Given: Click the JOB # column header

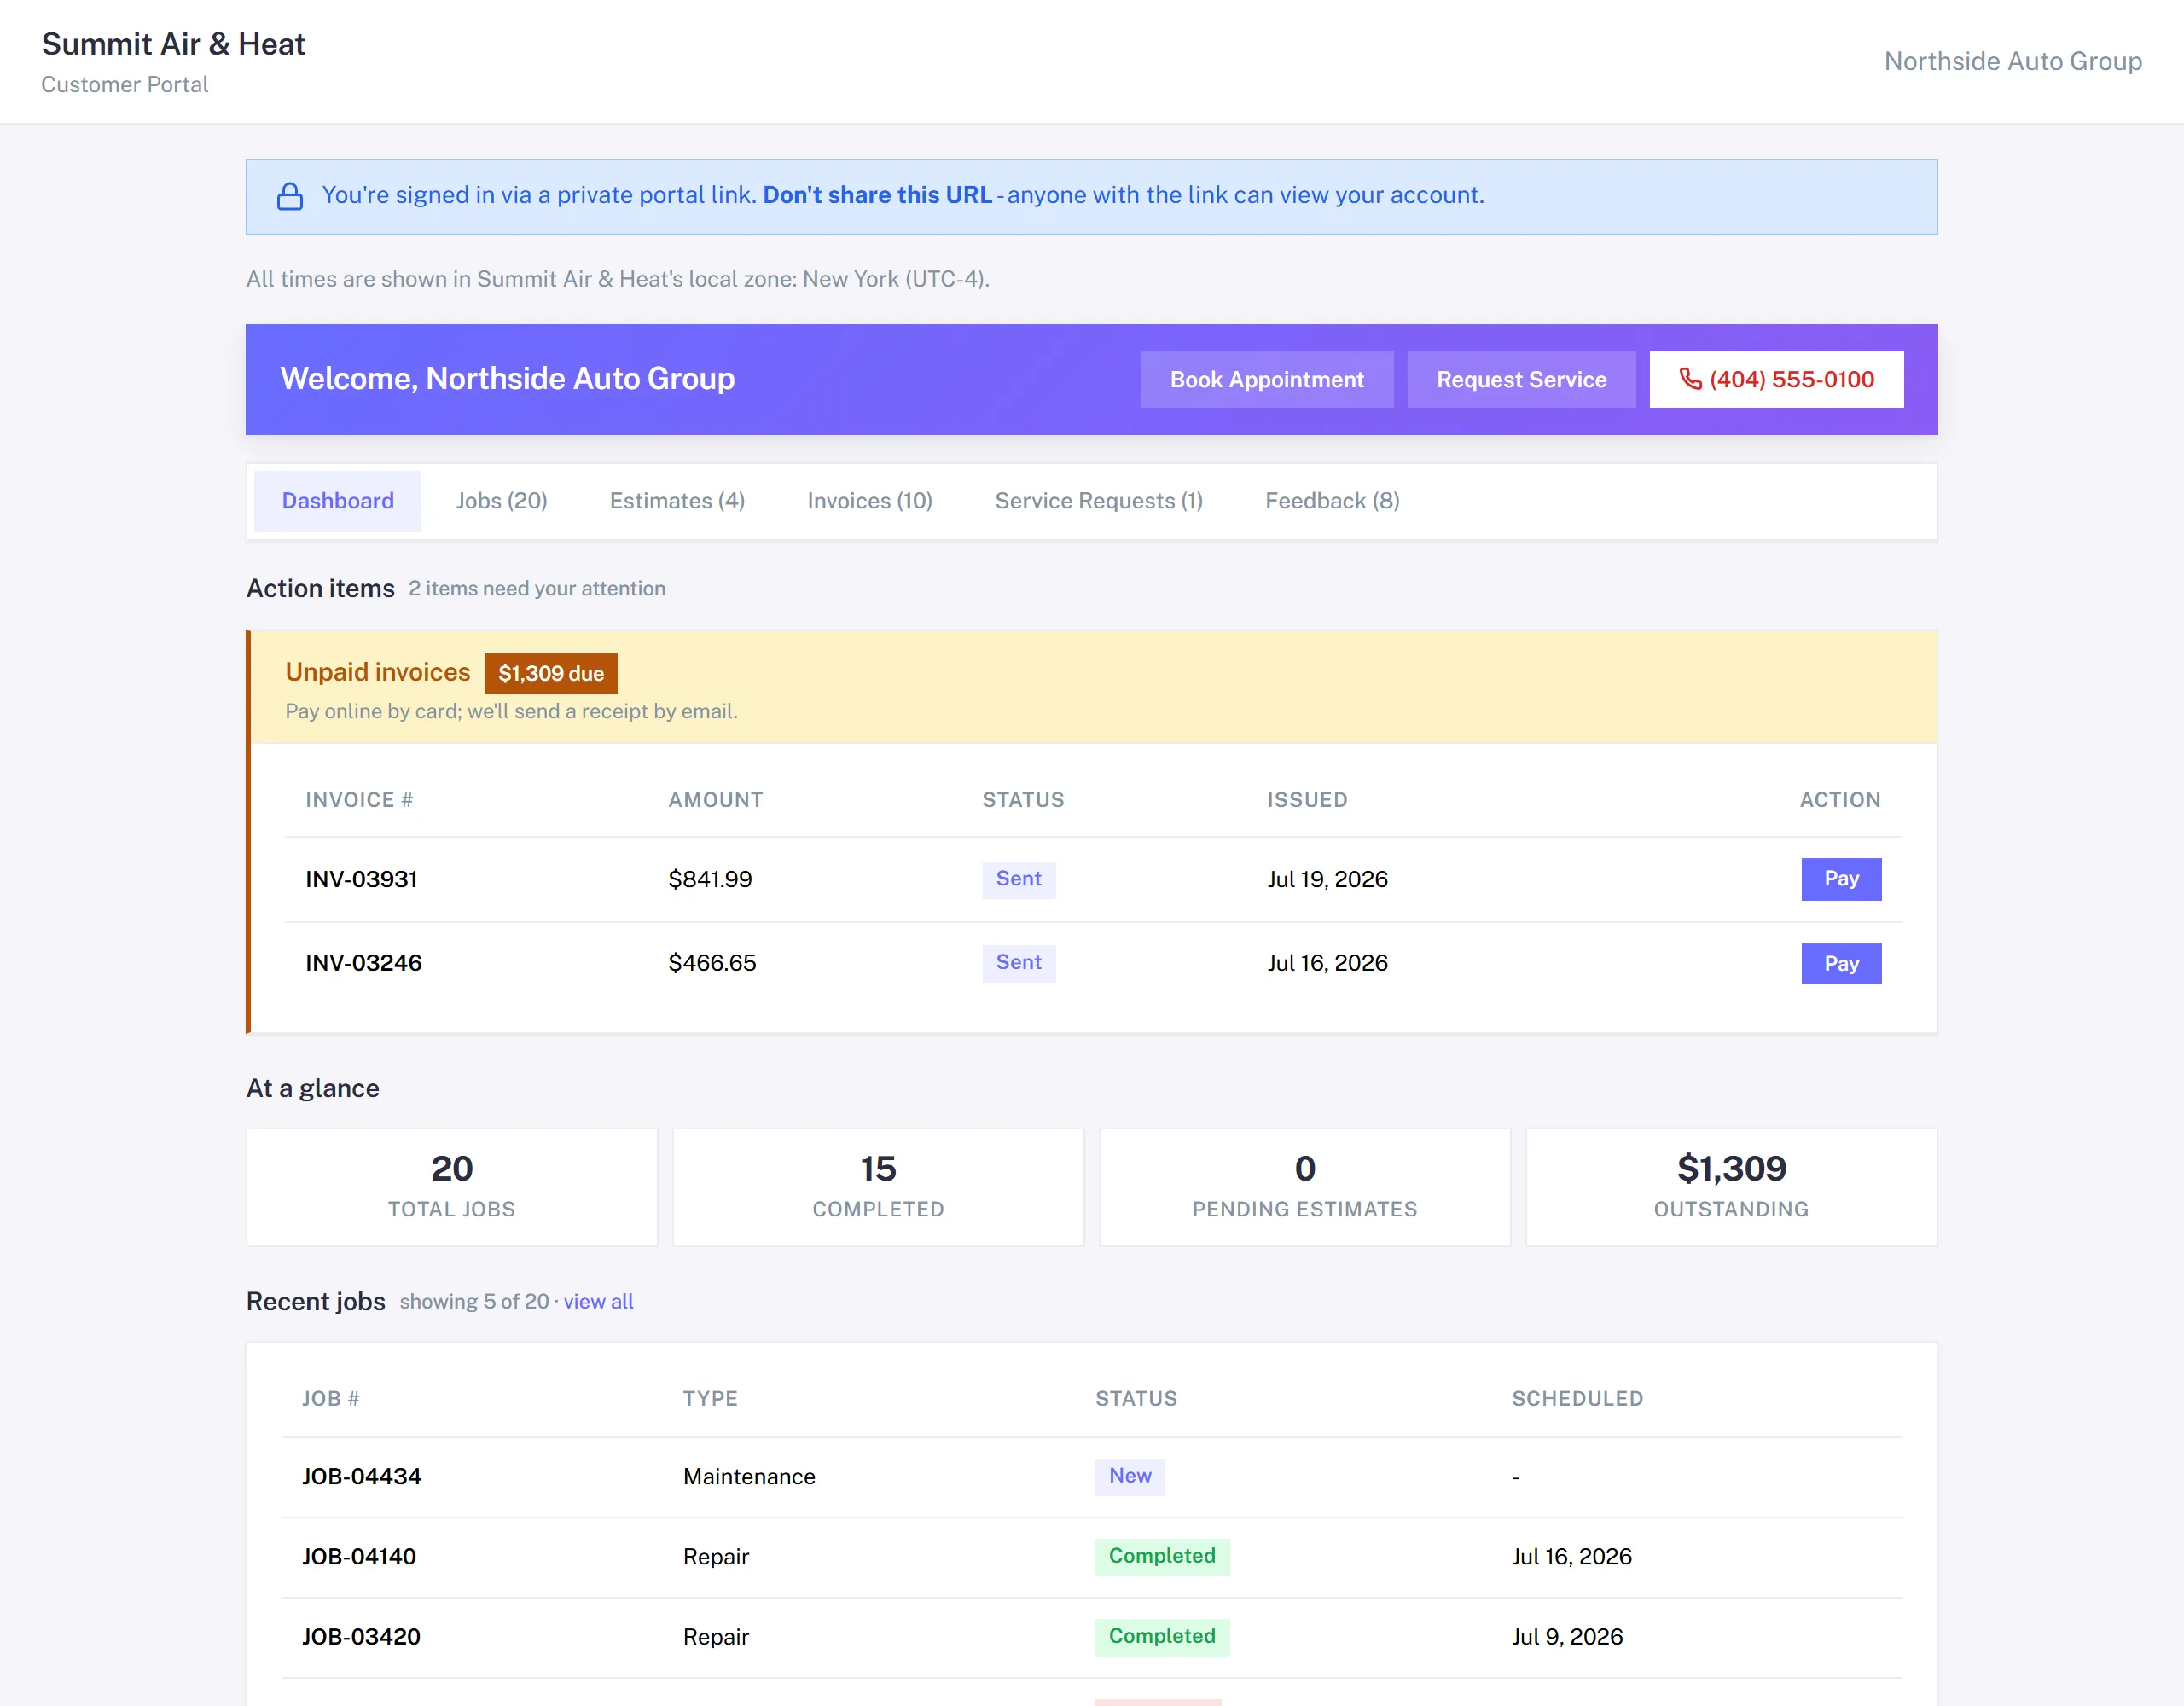Looking at the screenshot, I should pyautogui.click(x=331, y=1398).
